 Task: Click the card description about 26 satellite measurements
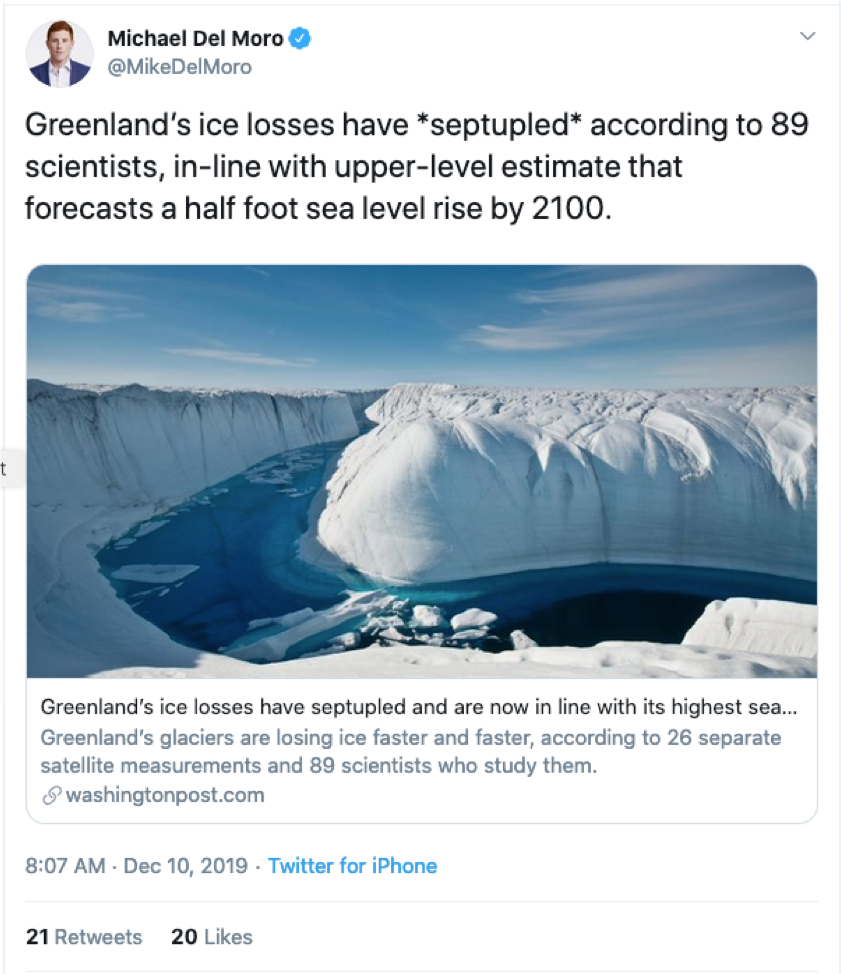[410, 752]
